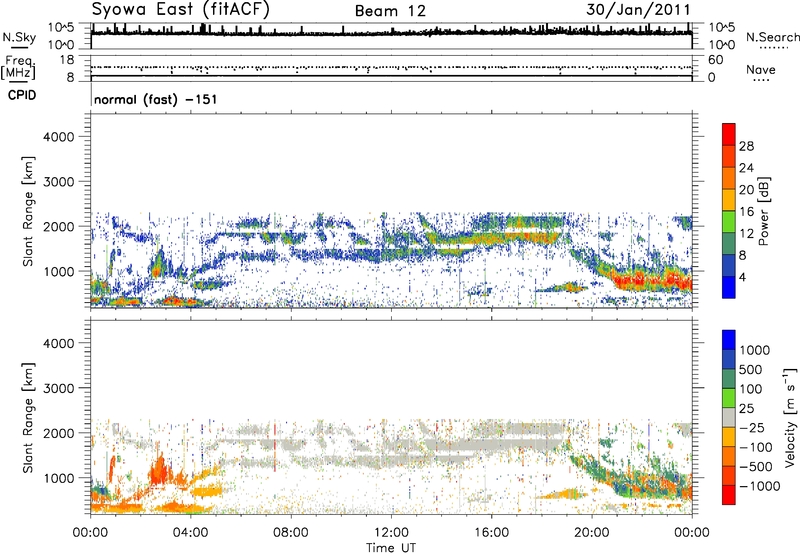Viewport: 800px width, 554px height.
Task: Select the dark green 8–12 dB Power segment
Action: 729,243
